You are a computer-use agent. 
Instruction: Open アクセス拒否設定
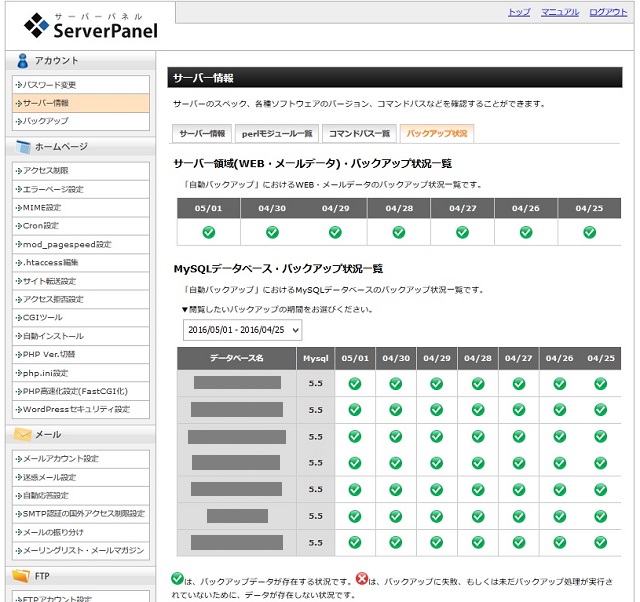(81, 299)
